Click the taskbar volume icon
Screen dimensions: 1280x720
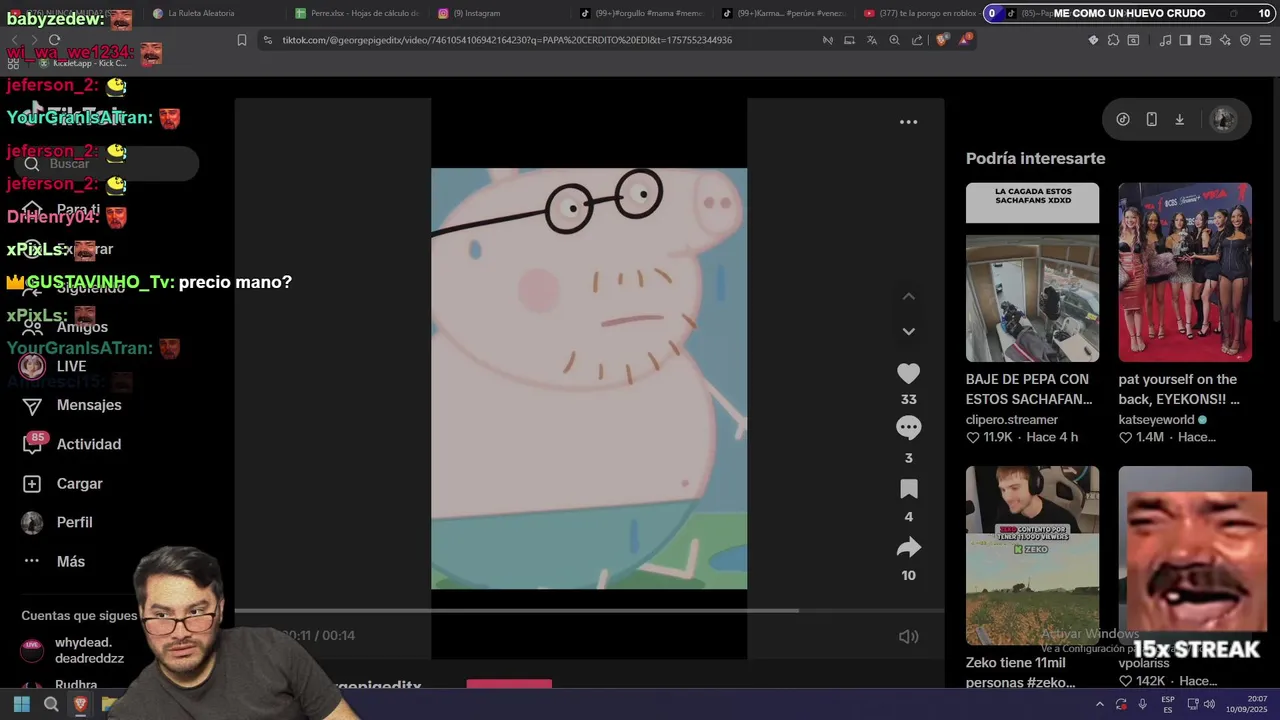(1209, 704)
